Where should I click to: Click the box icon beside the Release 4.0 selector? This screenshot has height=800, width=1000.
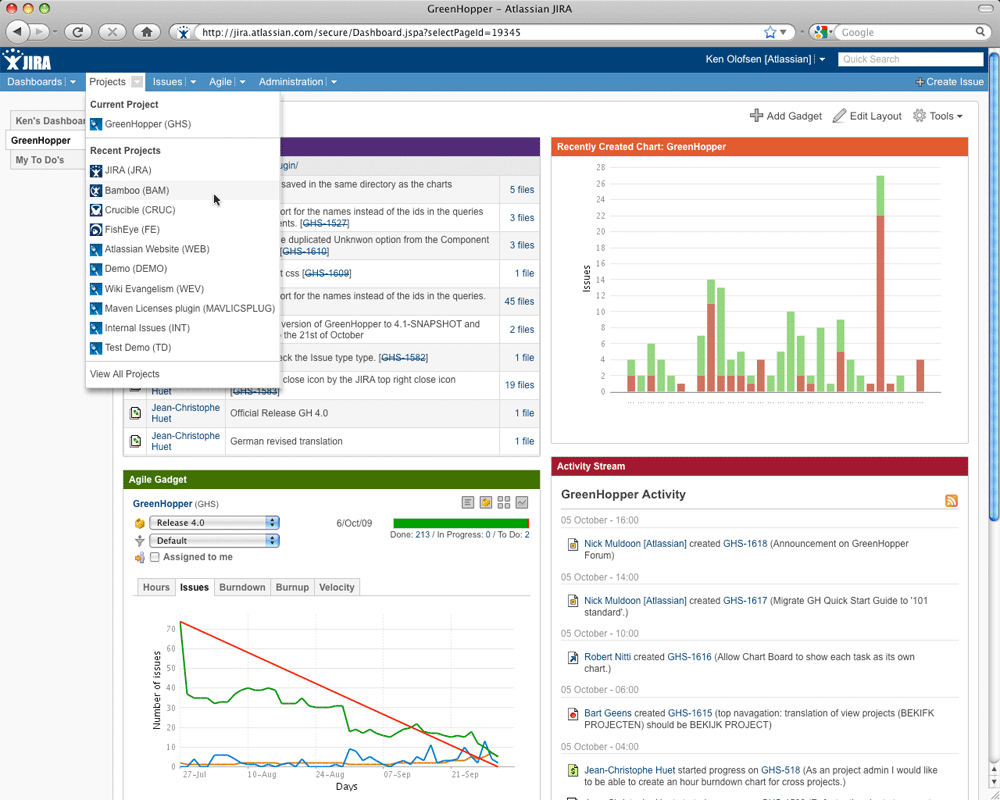coord(140,523)
